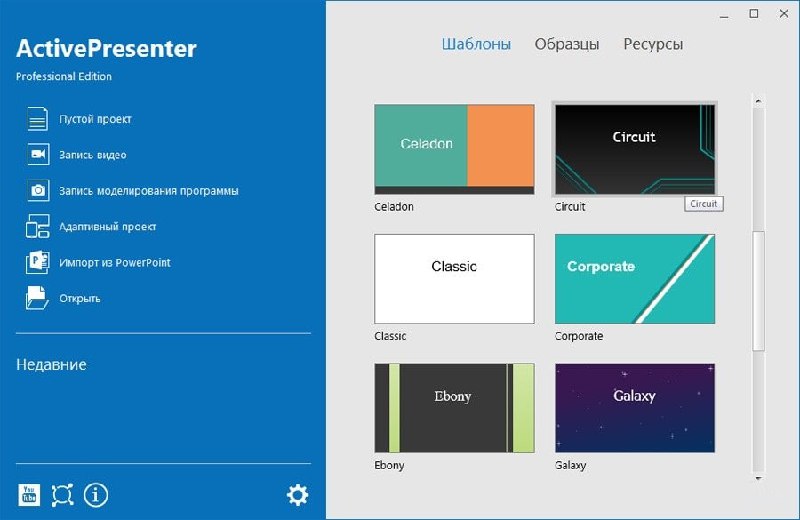Choose Импорт из PowerPoint
Screen dimensions: 800x520
coord(115,263)
